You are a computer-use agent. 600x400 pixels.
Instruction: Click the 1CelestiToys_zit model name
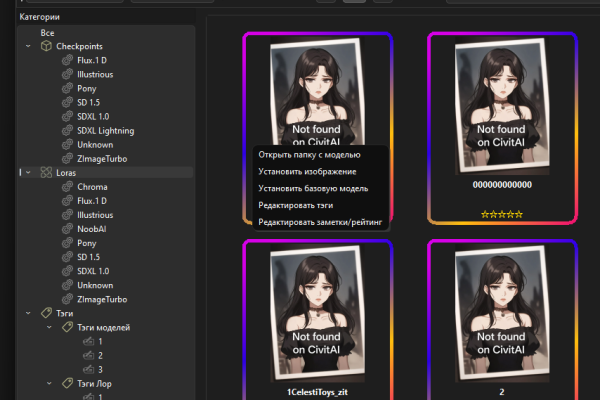(x=317, y=392)
